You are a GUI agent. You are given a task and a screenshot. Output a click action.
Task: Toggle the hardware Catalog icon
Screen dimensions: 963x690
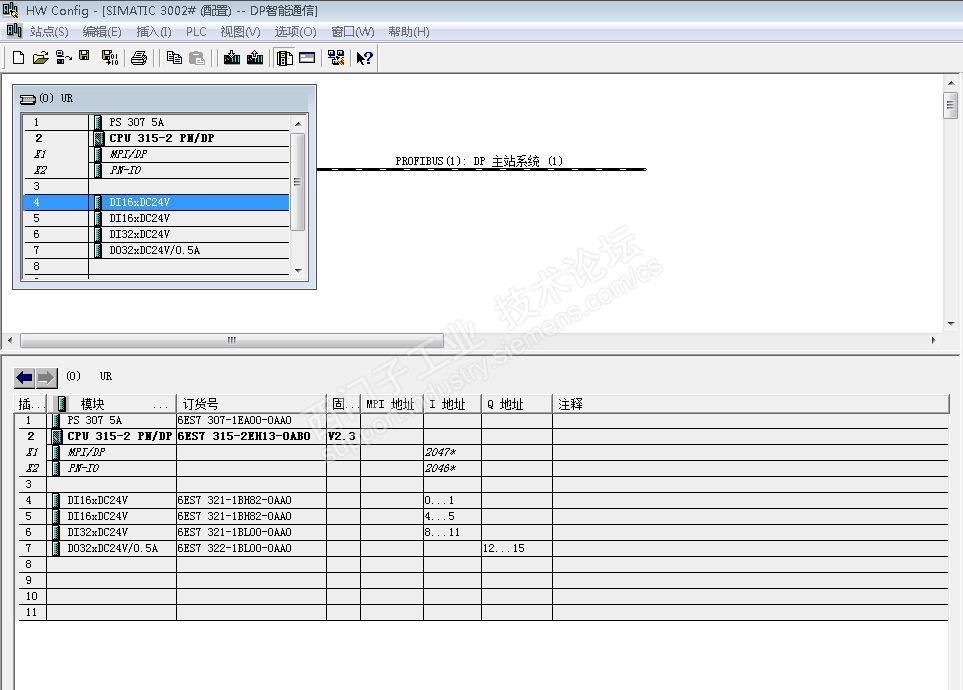click(x=284, y=58)
